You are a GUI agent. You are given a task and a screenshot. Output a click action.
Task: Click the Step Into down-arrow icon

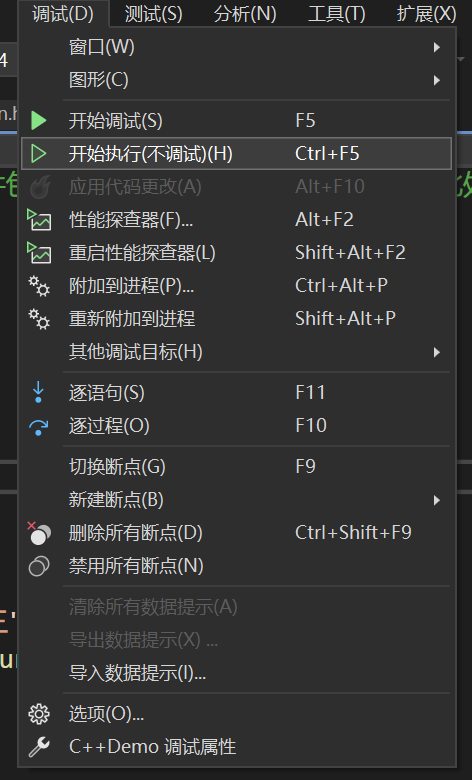38,392
